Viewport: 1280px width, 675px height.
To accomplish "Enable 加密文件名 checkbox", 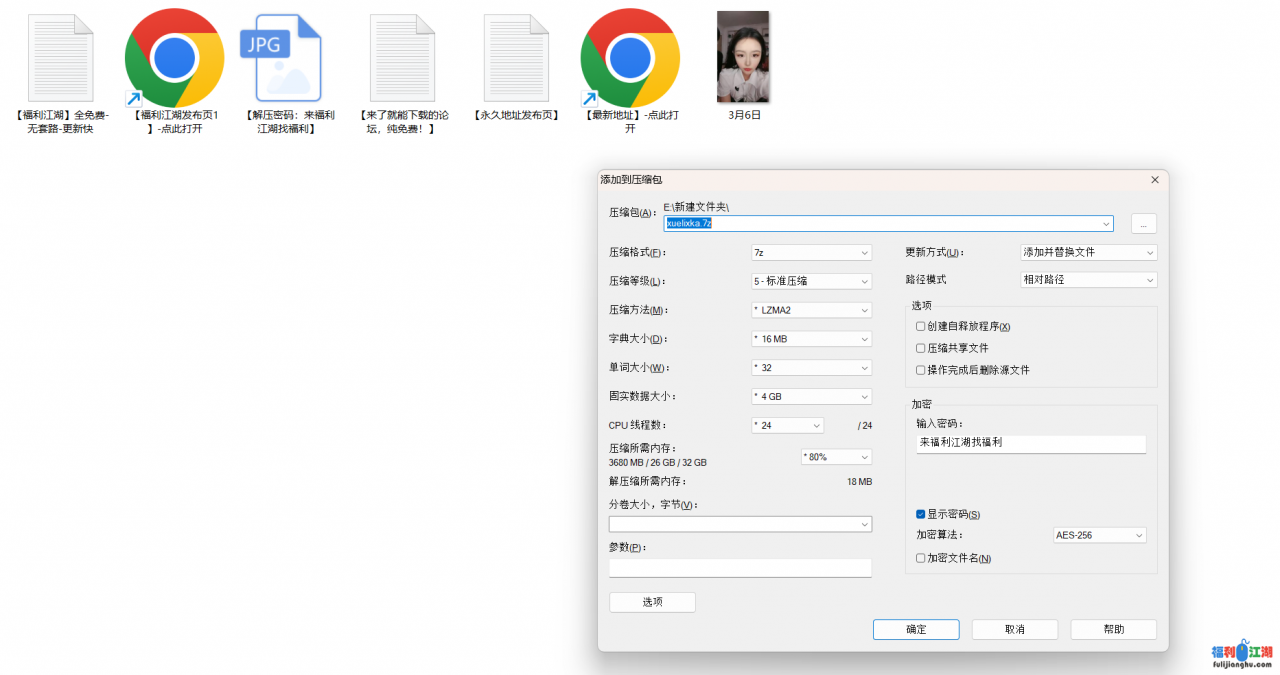I will pos(921,558).
